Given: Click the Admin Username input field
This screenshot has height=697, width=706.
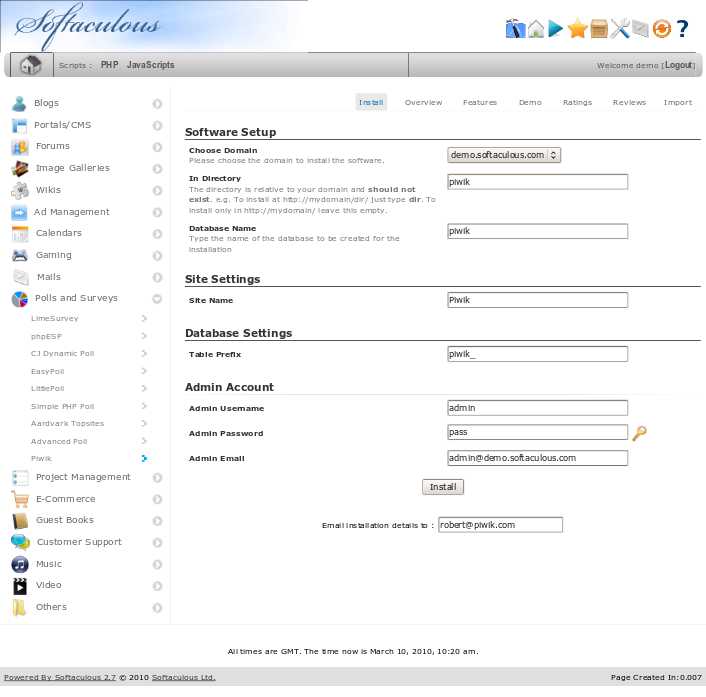Looking at the screenshot, I should (538, 408).
